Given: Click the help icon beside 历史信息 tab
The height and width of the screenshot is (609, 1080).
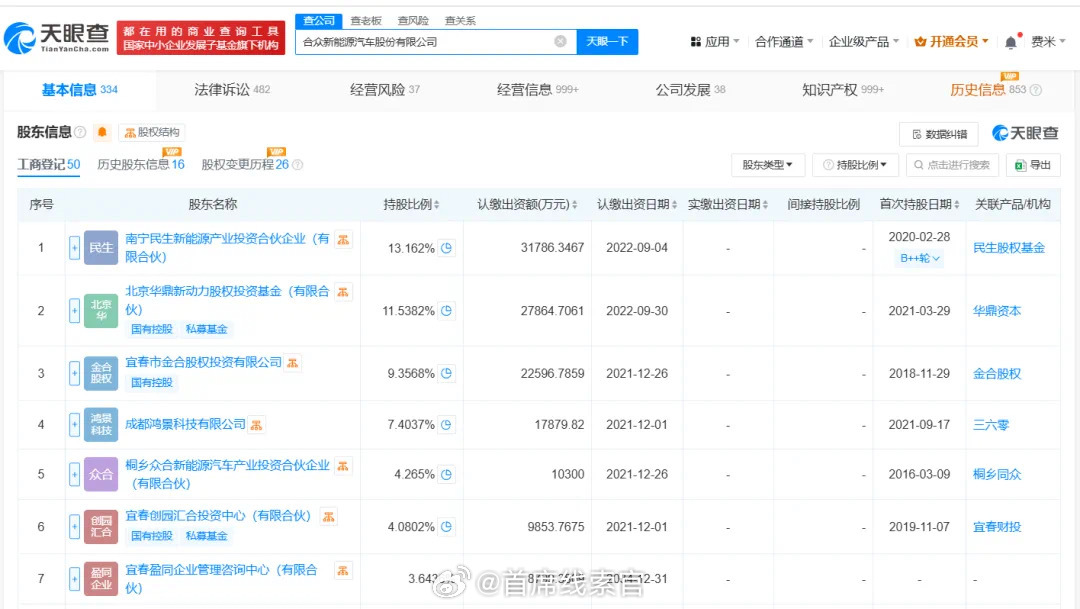Looking at the screenshot, I should (x=1035, y=90).
